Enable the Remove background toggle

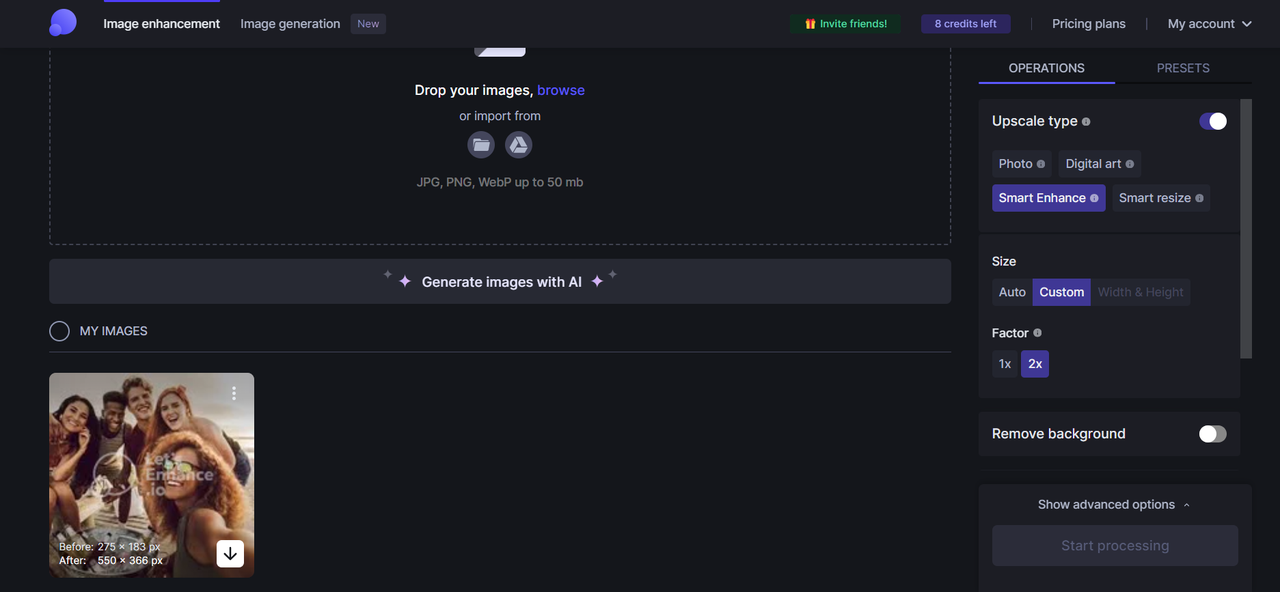1212,433
